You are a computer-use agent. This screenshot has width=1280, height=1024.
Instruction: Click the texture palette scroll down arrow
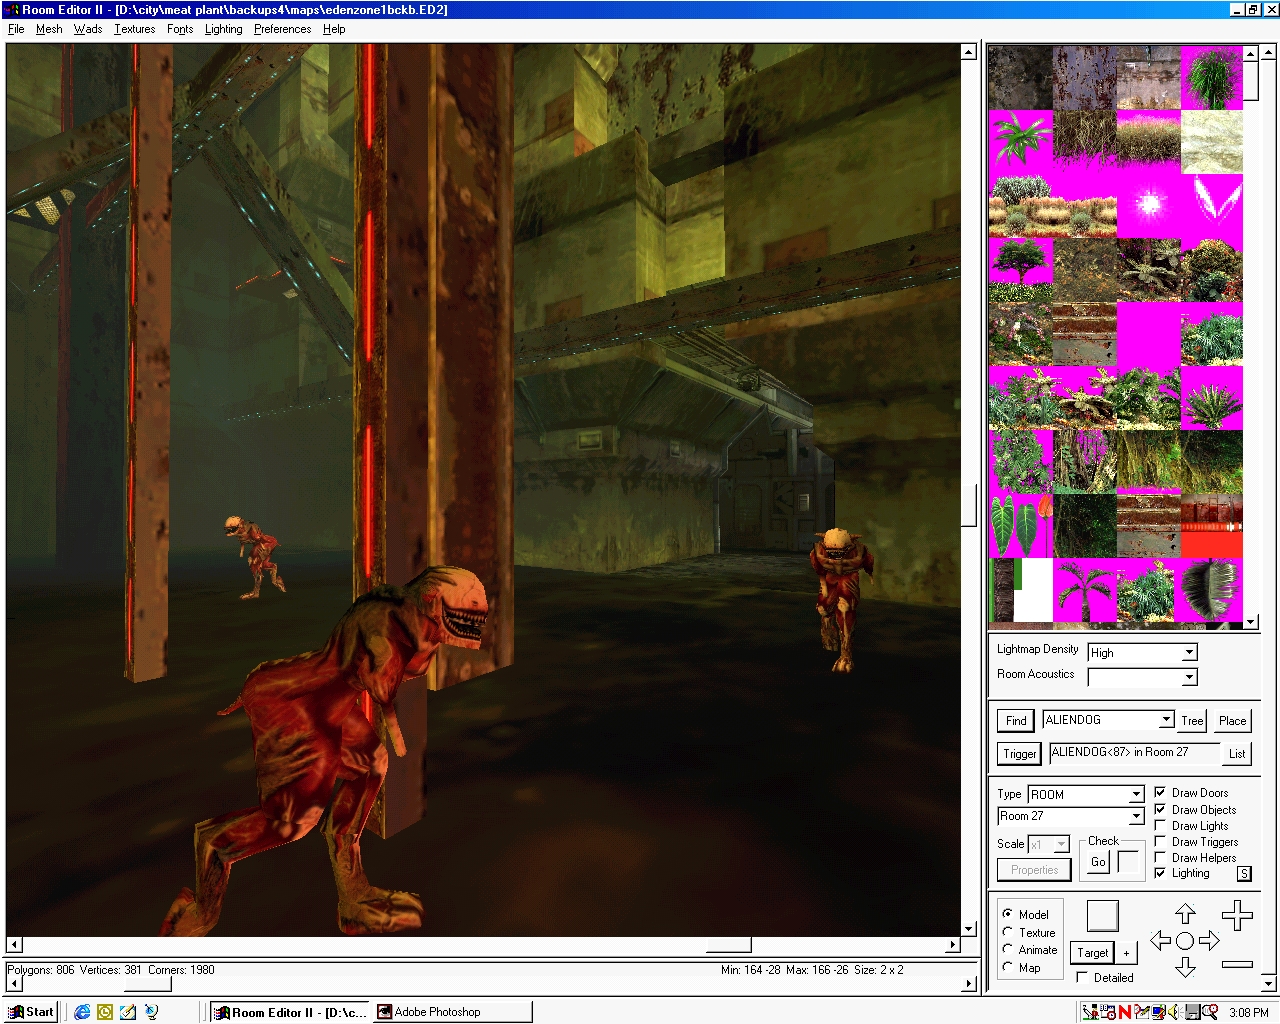[x=1250, y=622]
